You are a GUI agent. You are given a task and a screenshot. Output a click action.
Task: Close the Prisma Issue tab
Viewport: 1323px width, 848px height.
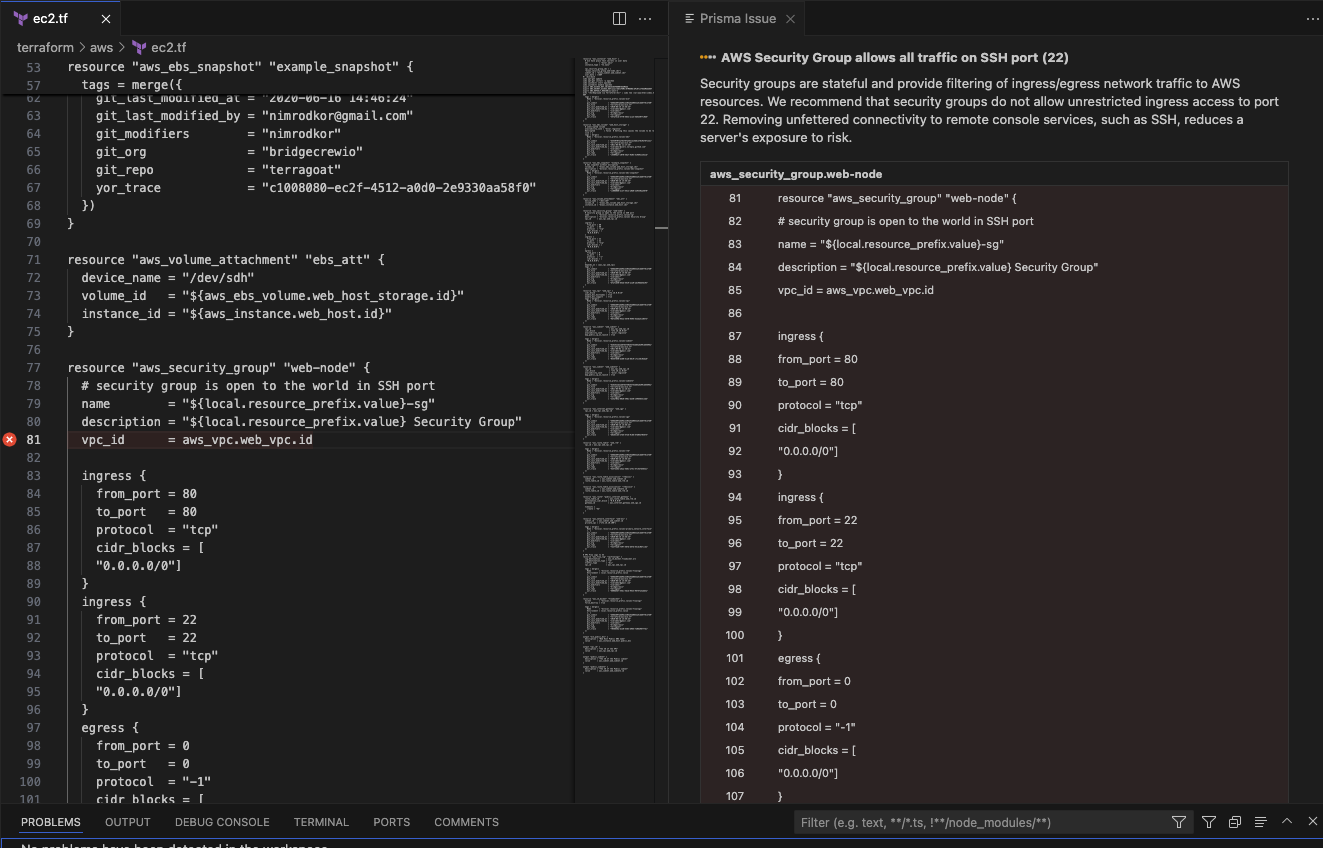point(790,19)
